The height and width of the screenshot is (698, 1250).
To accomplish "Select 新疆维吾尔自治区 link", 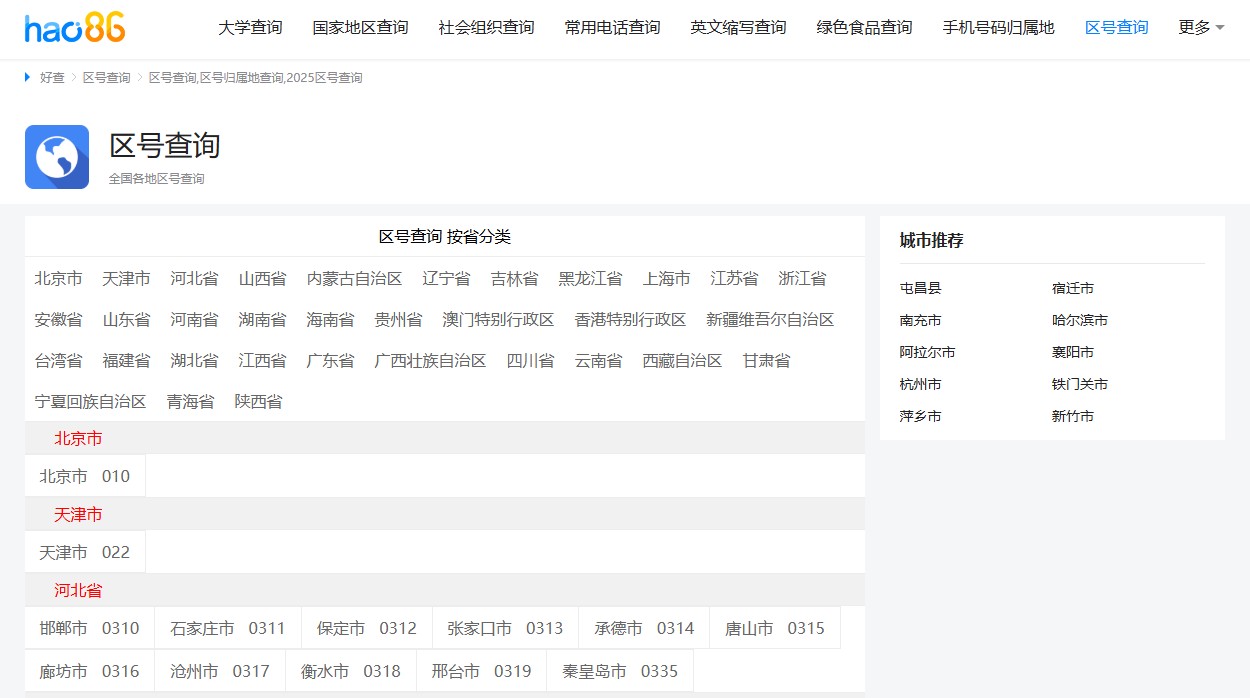I will click(x=770, y=320).
